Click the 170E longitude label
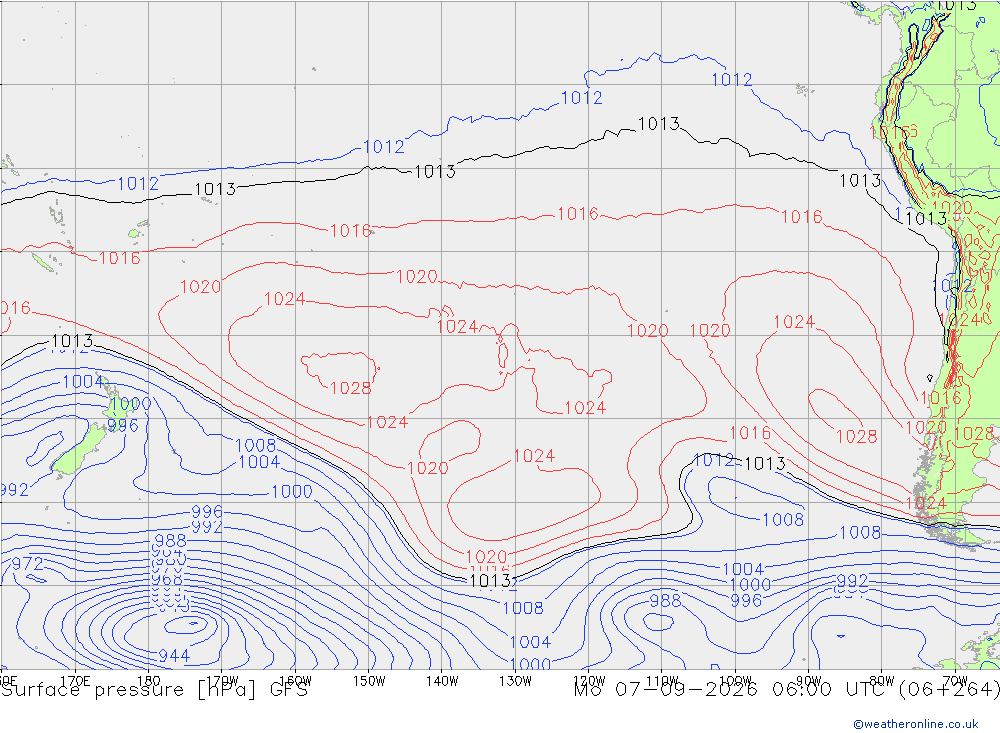Viewport: 1000px width, 733px height. (75, 681)
